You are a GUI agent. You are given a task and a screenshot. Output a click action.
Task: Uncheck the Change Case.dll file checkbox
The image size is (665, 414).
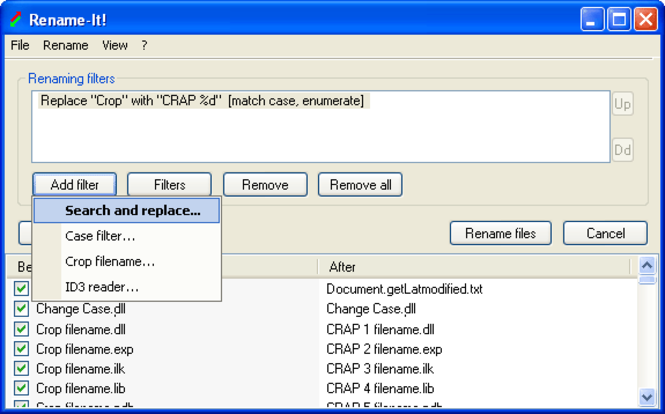(21, 309)
